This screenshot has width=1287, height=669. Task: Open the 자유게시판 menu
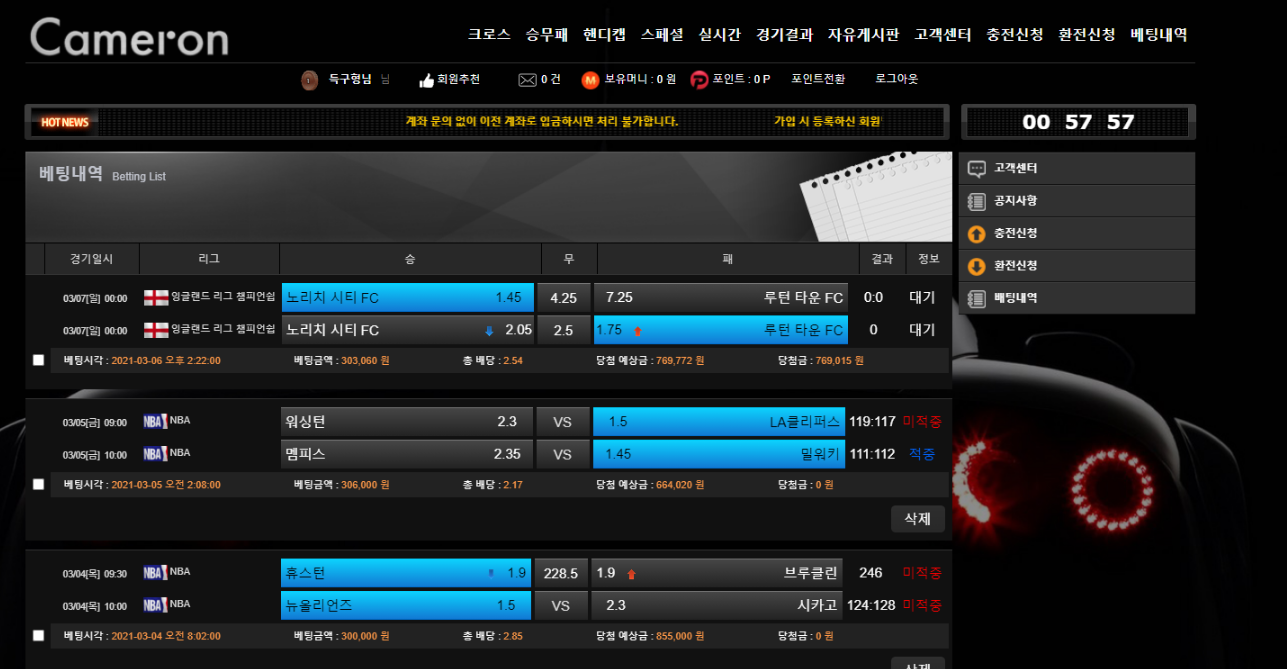click(863, 34)
